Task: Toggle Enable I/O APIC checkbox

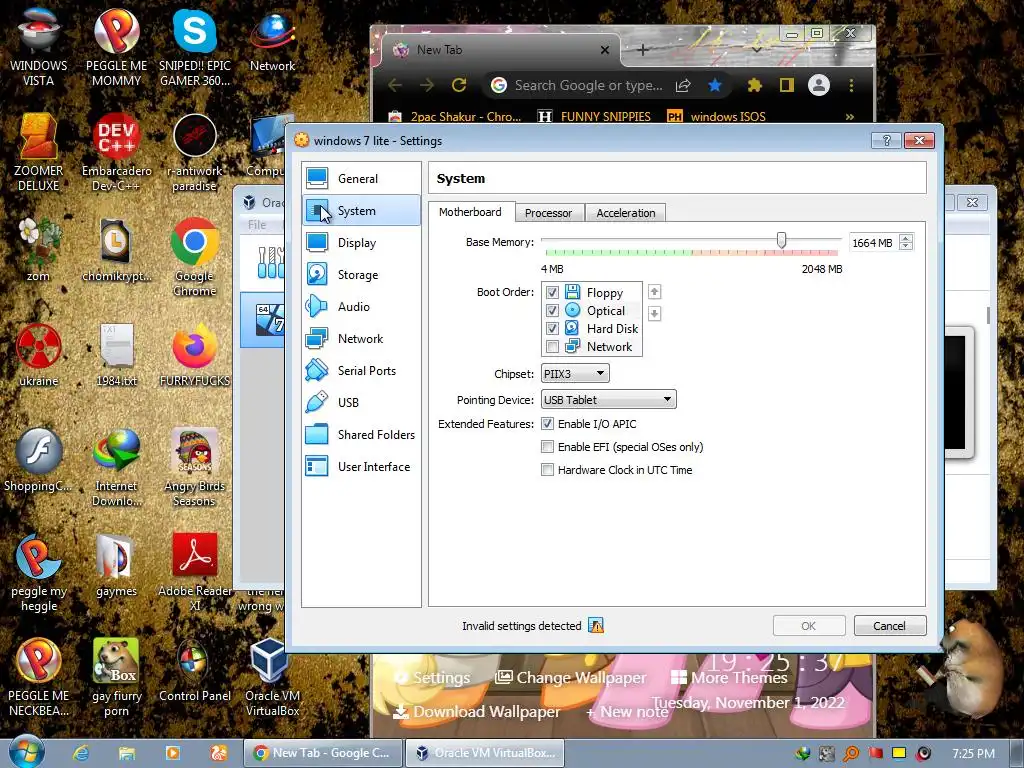Action: click(547, 424)
